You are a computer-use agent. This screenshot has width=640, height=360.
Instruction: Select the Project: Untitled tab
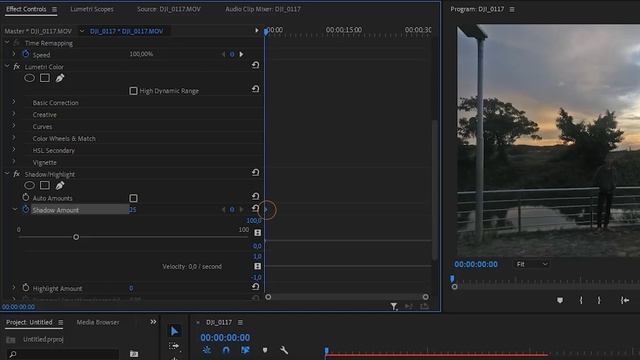(x=29, y=322)
